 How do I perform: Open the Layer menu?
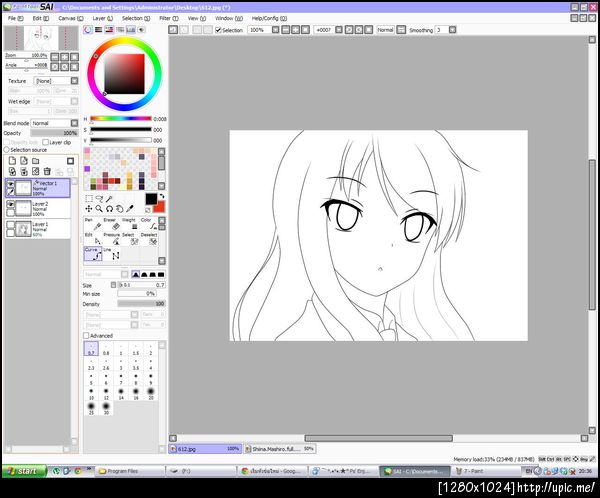(102, 18)
